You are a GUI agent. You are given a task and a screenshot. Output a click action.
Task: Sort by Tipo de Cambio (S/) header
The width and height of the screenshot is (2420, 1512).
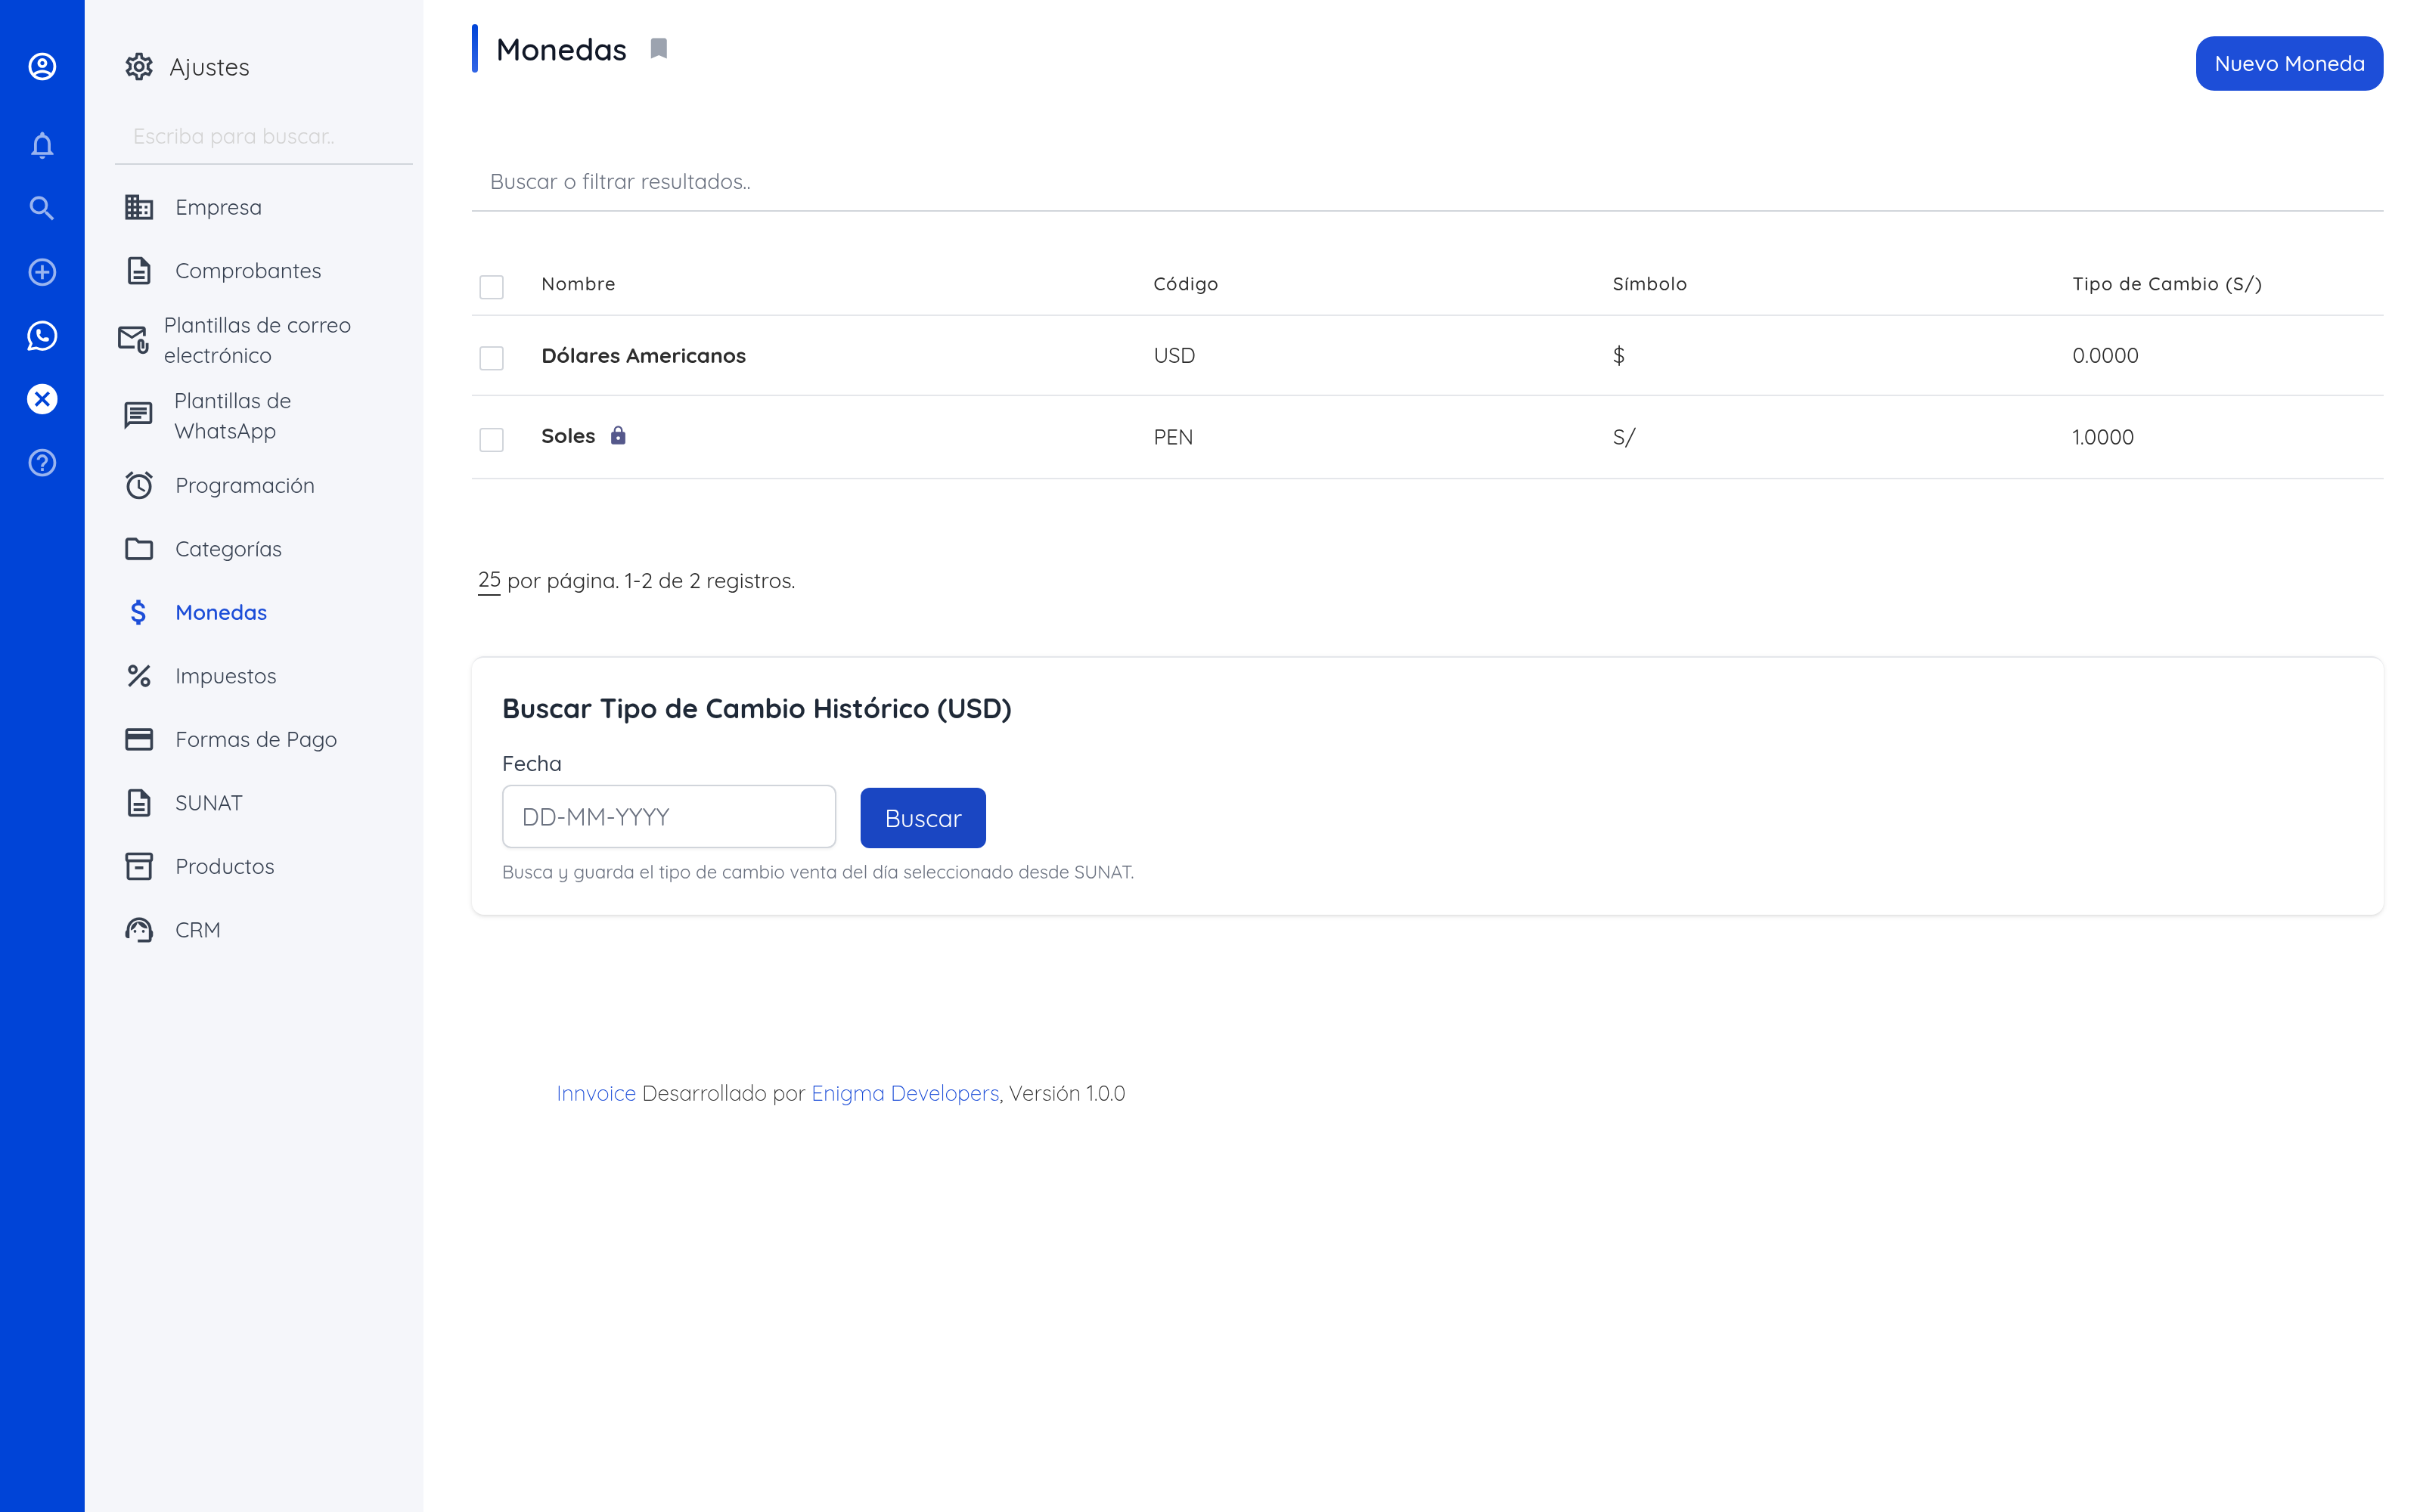[2166, 284]
